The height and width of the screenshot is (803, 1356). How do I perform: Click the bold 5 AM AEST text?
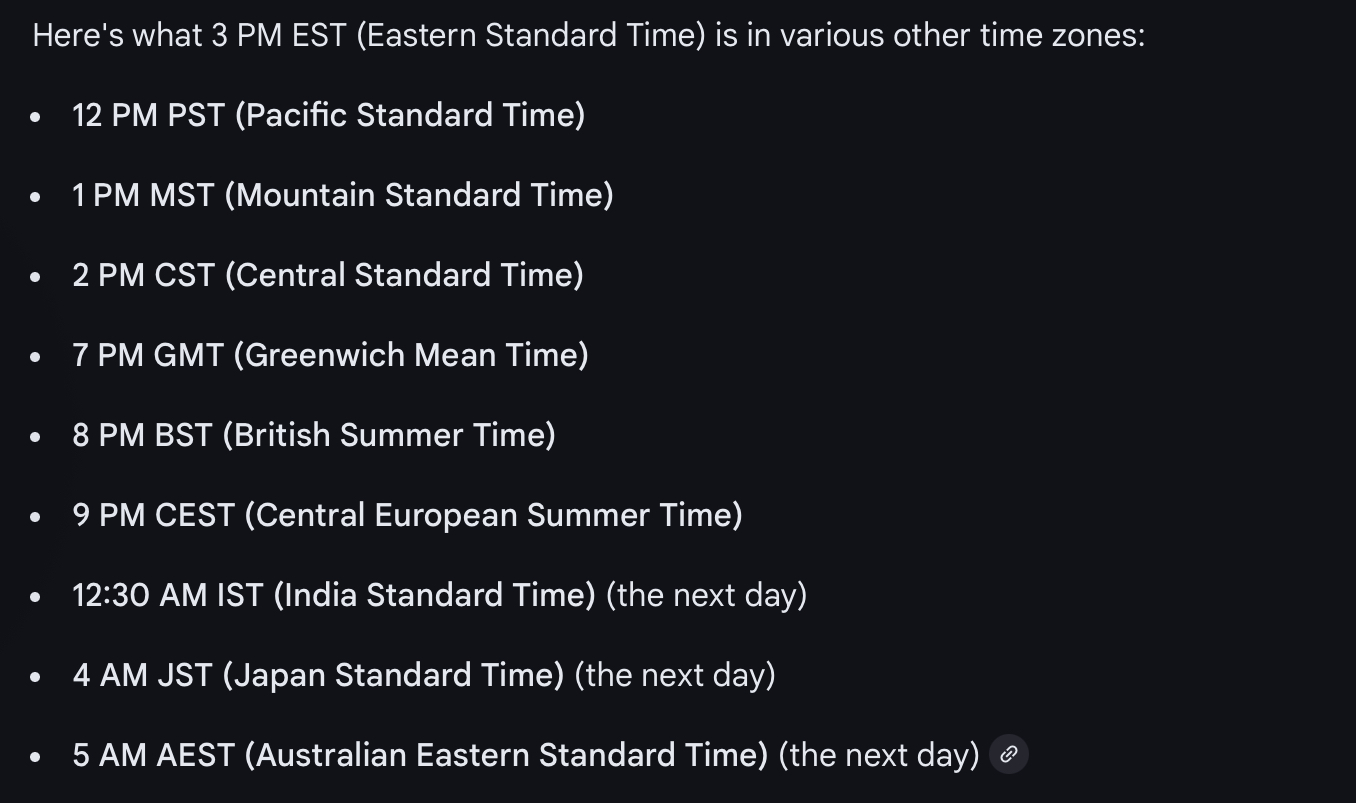point(420,755)
